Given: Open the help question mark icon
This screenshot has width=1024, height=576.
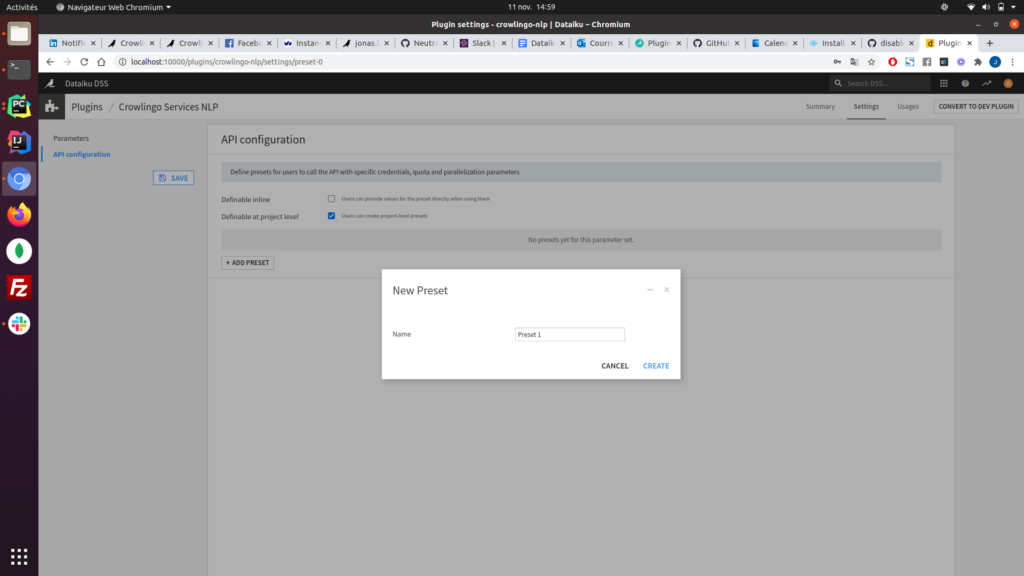Looking at the screenshot, I should tap(965, 84).
